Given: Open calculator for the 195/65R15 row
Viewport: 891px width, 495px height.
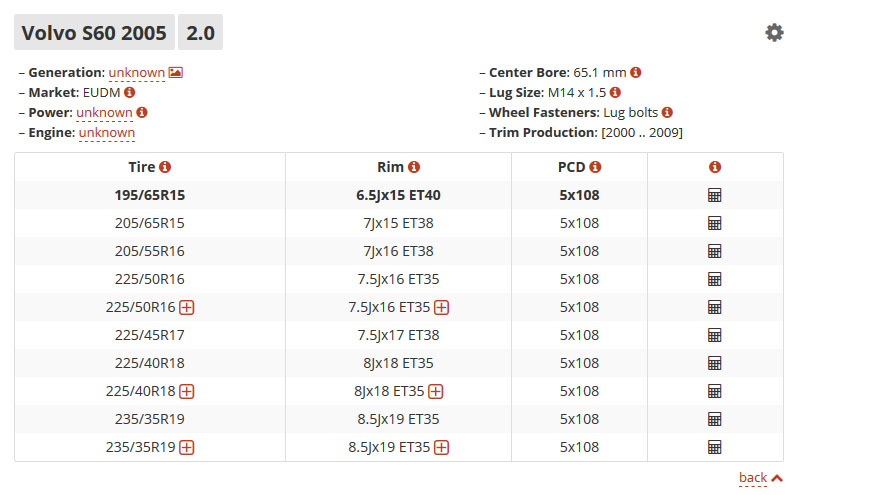Looking at the screenshot, I should (714, 195).
